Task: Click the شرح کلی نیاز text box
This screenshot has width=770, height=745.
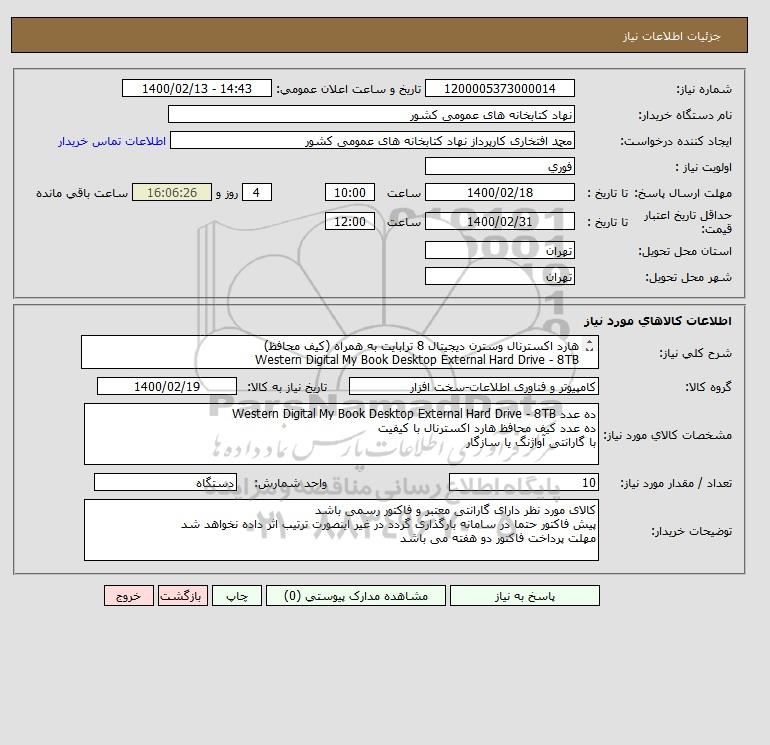Action: (340, 352)
